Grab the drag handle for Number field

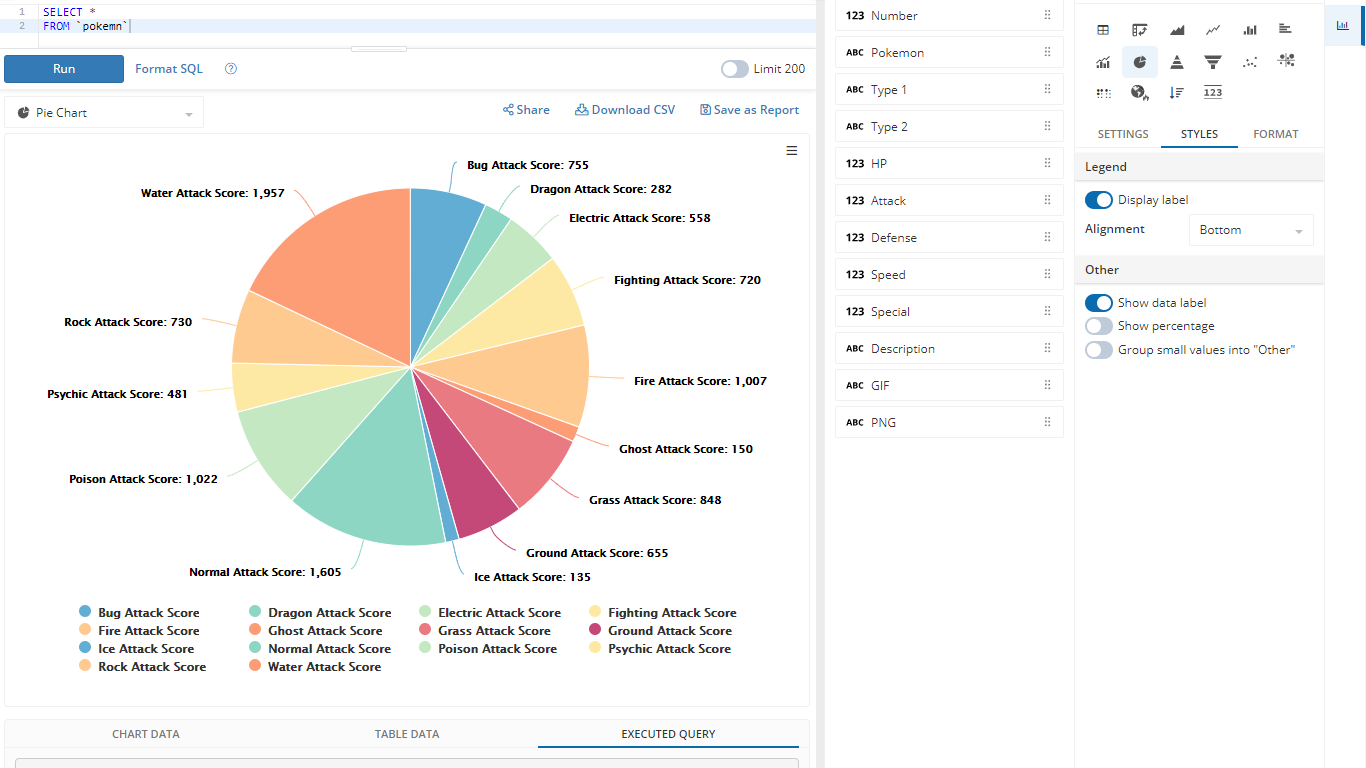(1047, 16)
